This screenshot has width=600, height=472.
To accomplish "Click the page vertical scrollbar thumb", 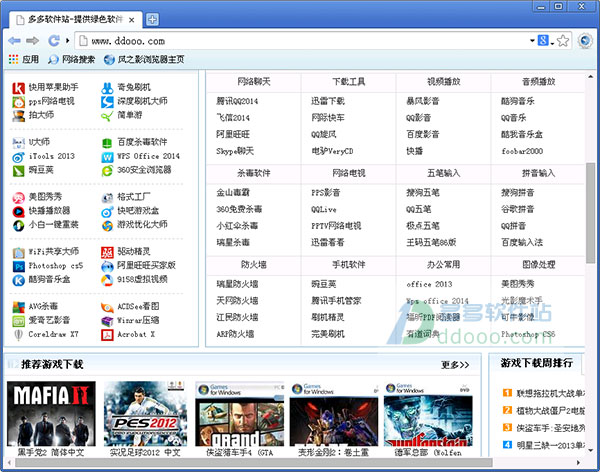I will point(590,212).
